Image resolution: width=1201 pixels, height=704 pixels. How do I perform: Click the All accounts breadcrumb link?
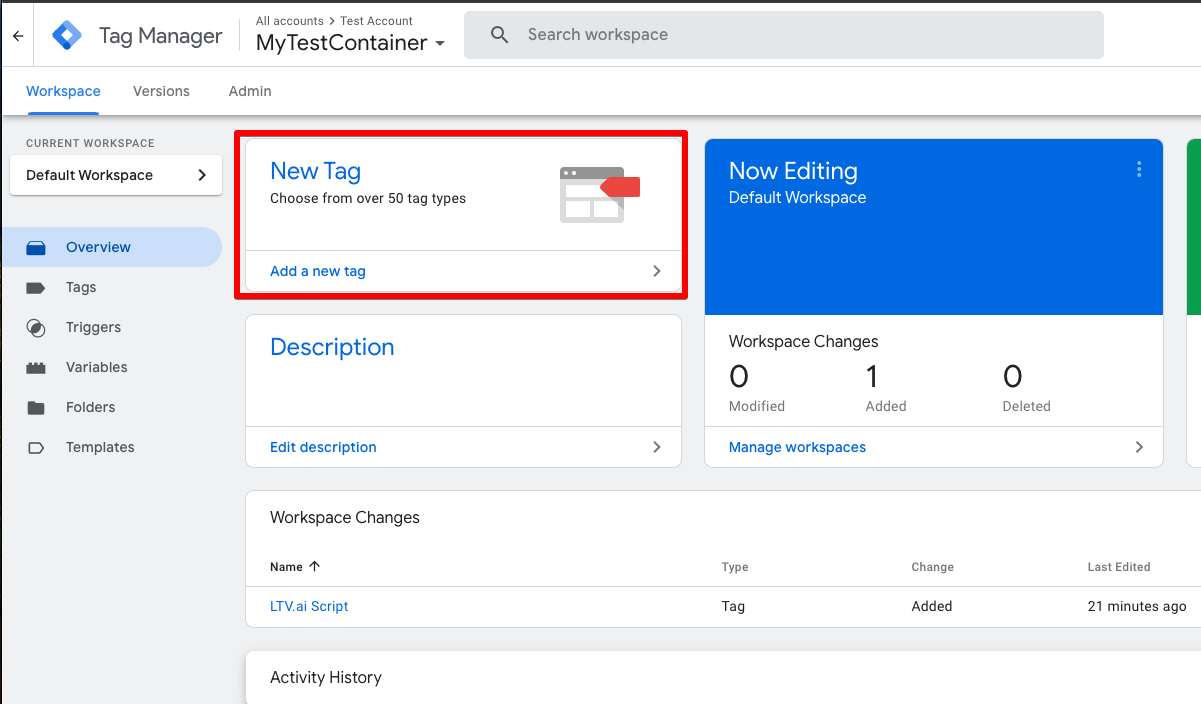point(290,20)
